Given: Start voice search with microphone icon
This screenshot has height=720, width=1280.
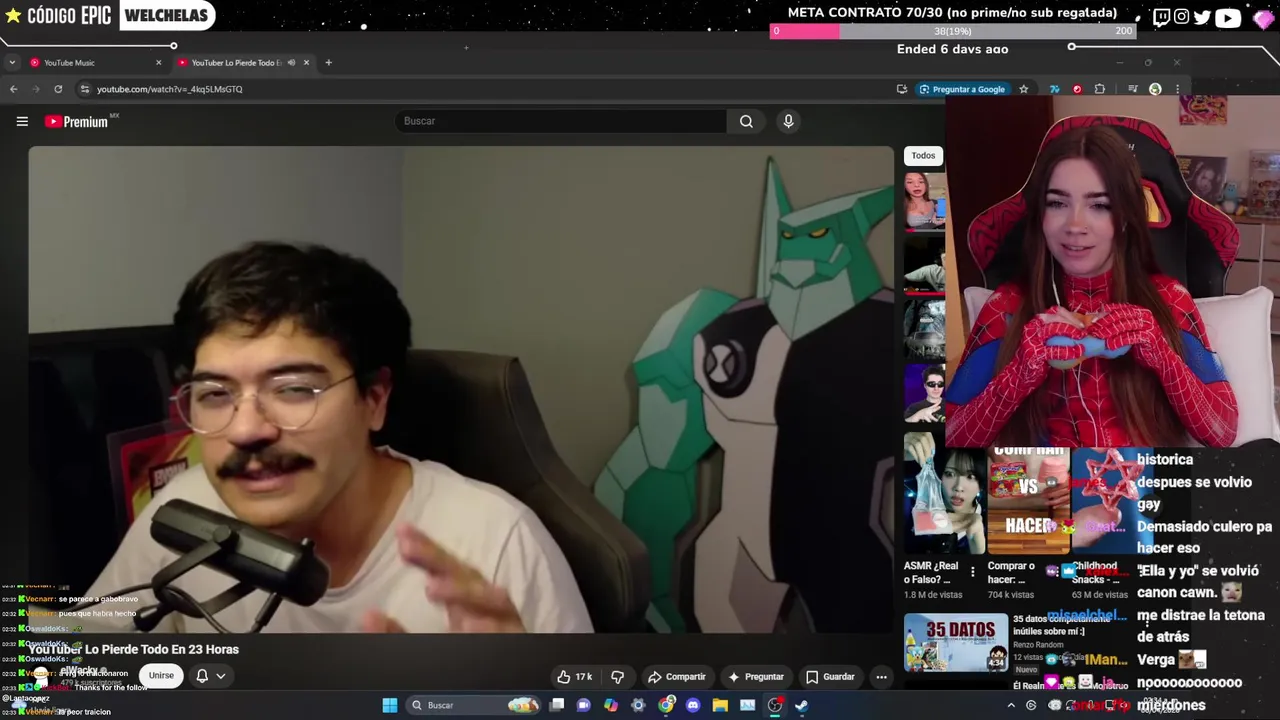Looking at the screenshot, I should tap(788, 121).
